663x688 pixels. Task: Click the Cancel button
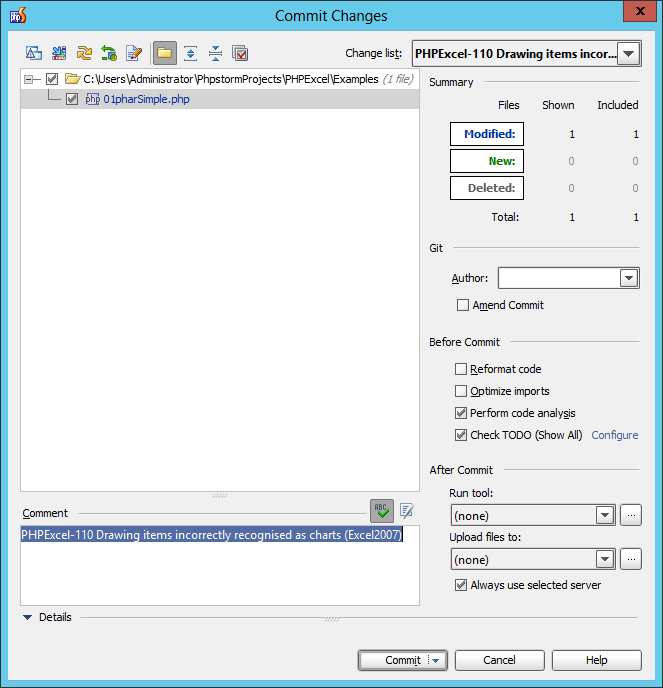(499, 660)
